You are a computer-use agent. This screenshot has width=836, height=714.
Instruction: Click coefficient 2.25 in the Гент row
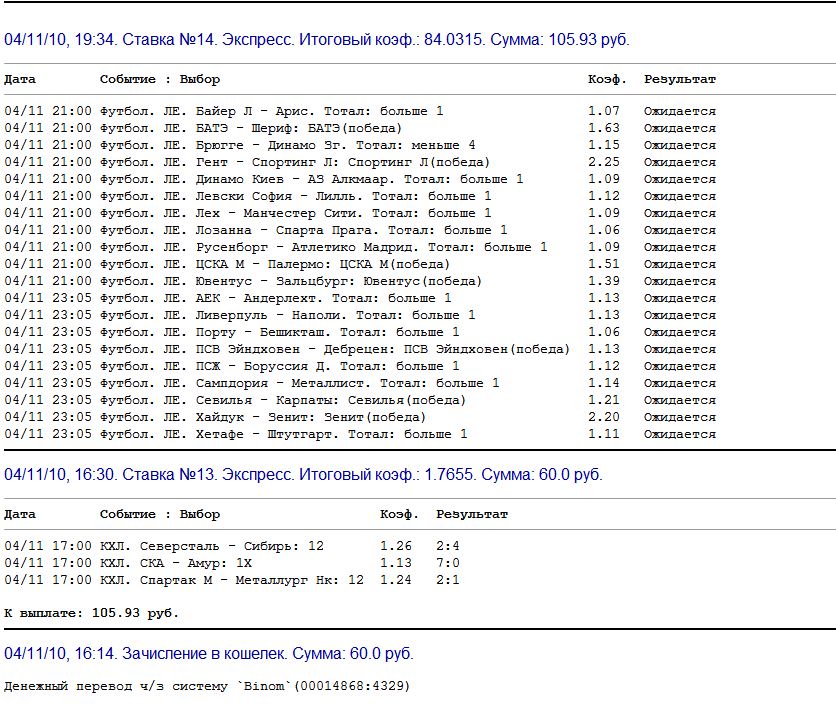tap(604, 162)
